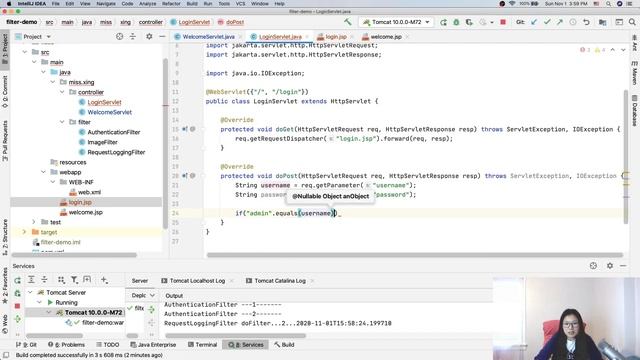Open Services panel settings with the gear icon
640x360 pixels.
[609, 266]
